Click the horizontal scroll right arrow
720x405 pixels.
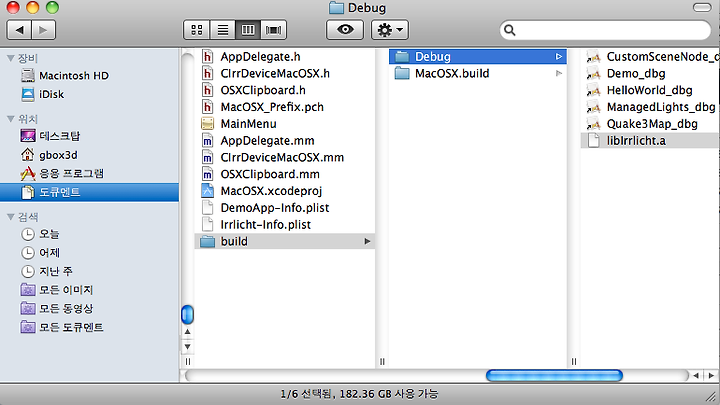pyautogui.click(x=711, y=376)
